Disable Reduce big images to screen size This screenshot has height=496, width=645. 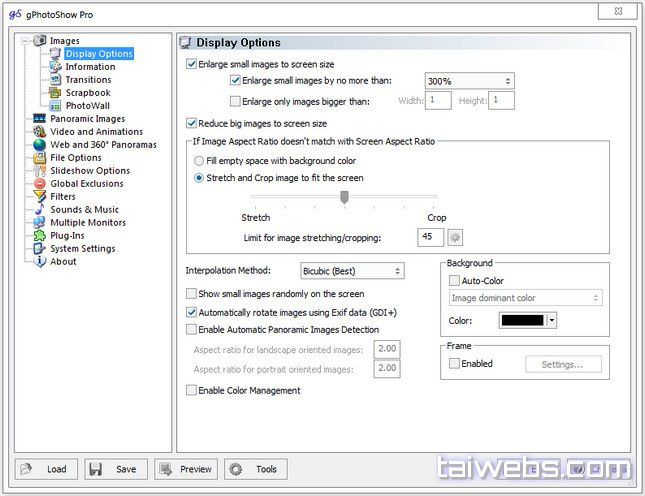coord(192,124)
